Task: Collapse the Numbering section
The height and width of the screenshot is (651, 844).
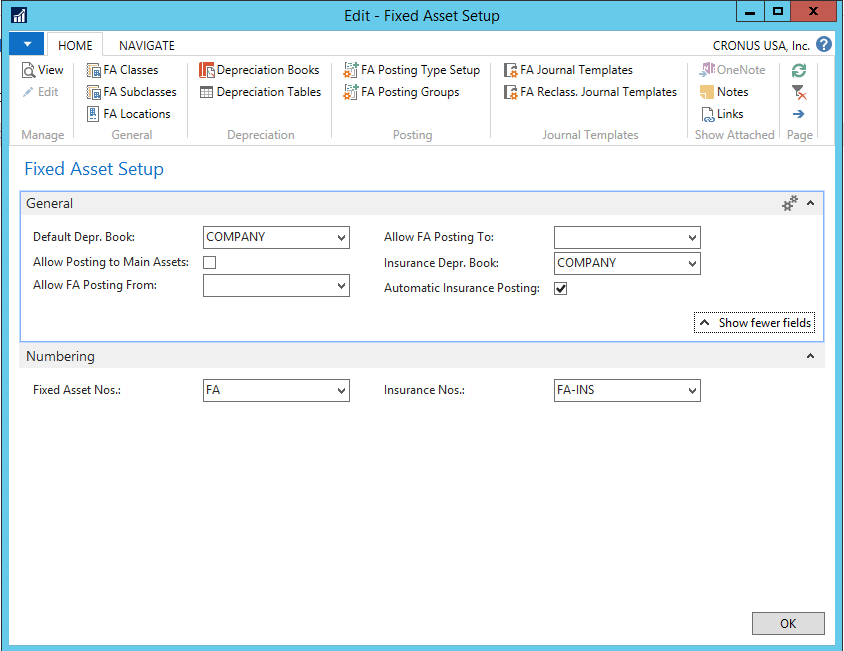Action: [x=810, y=356]
